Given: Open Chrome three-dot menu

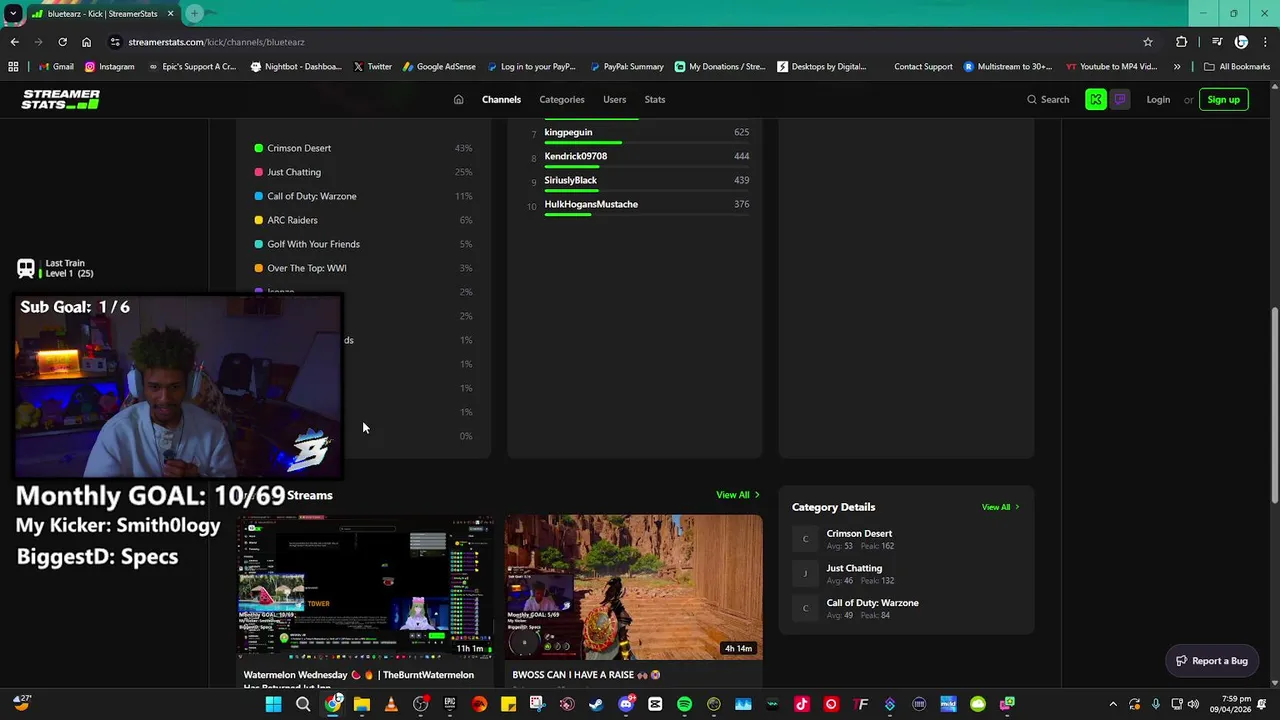Looking at the screenshot, I should point(1265,42).
